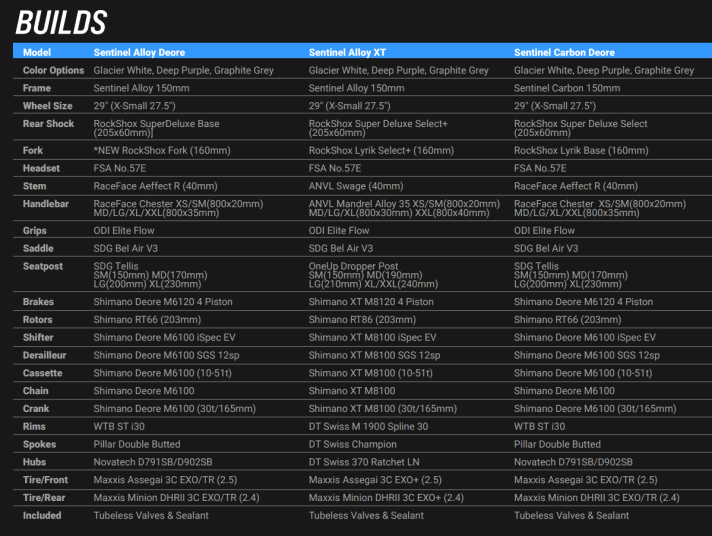Image resolution: width=712 pixels, height=536 pixels.
Task: Click the DT Swiss Champion spokes cell
Action: coord(353,444)
